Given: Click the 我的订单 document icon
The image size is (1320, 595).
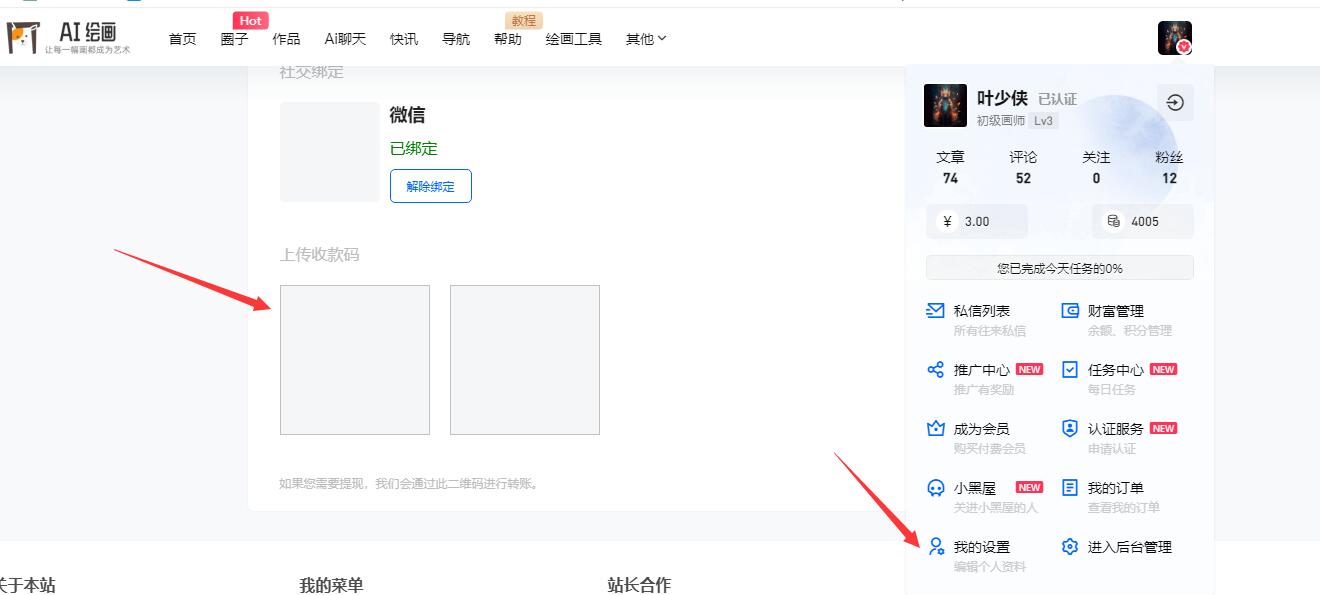Looking at the screenshot, I should point(1070,488).
